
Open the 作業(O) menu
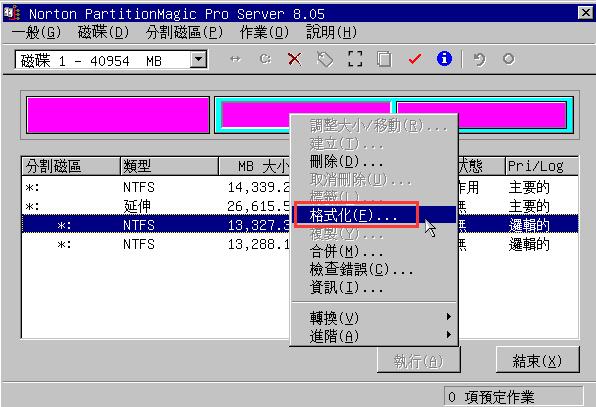tap(264, 32)
